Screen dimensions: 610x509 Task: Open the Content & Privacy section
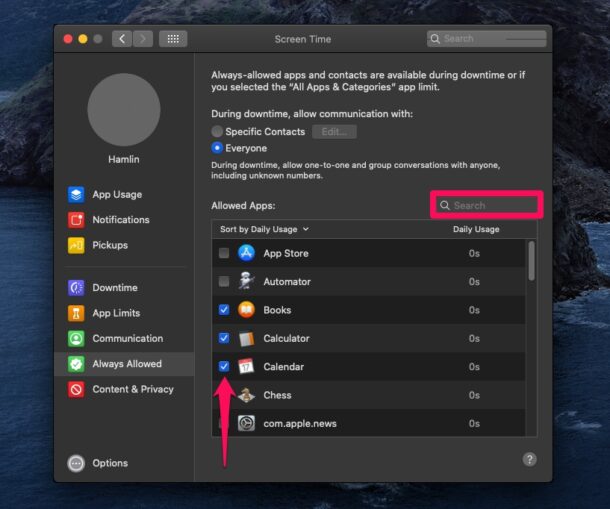133,389
